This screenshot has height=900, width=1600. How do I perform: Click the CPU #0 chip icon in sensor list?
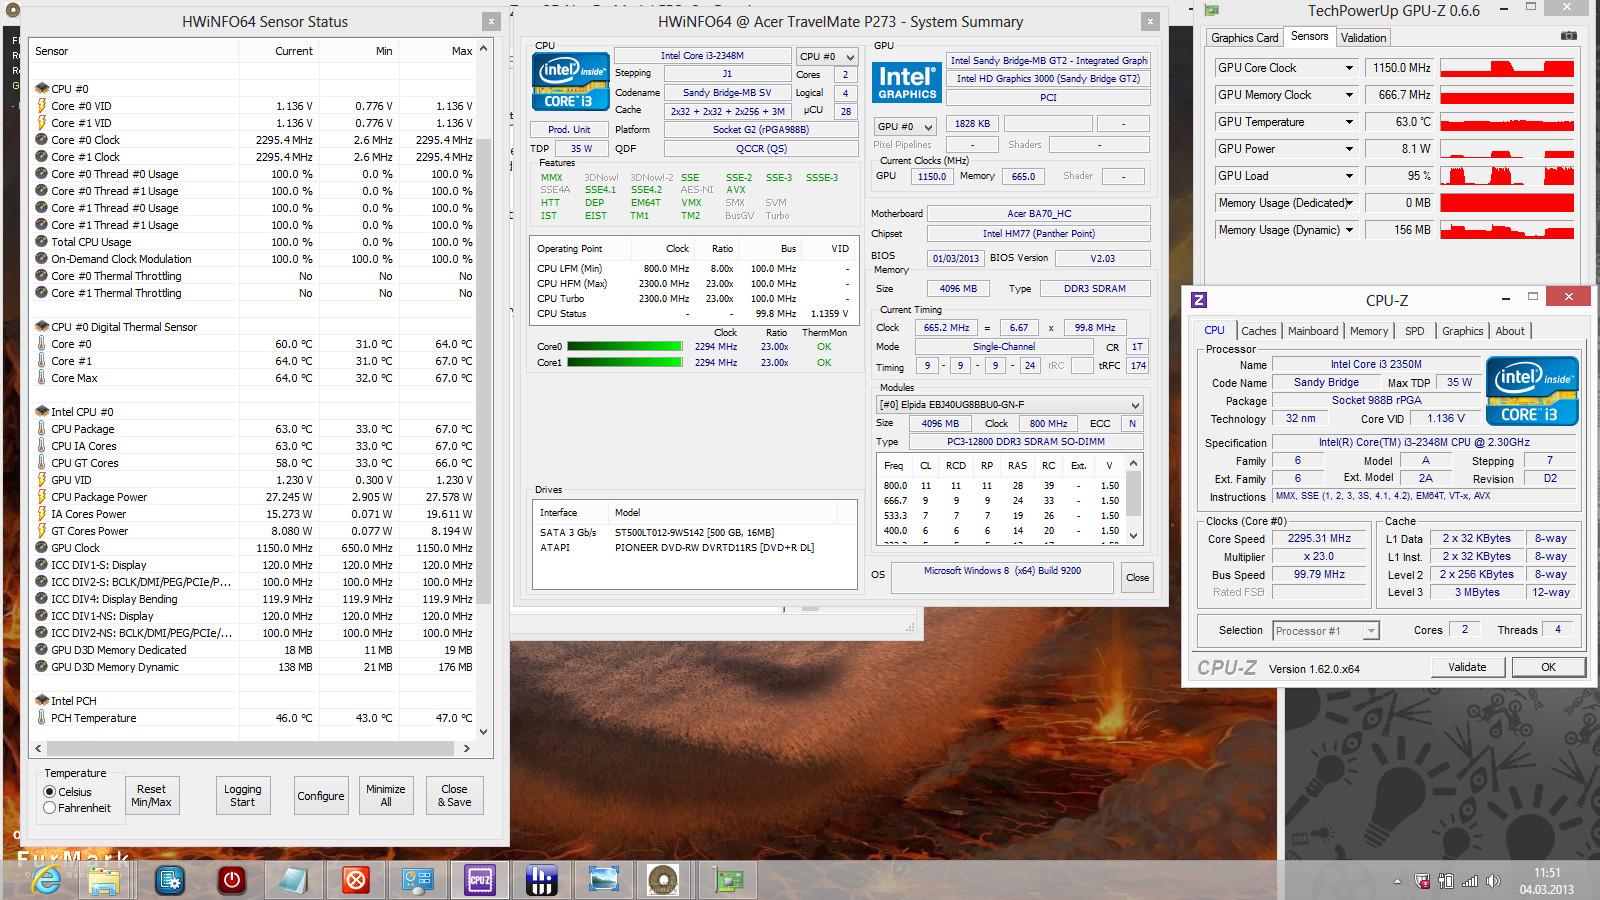pyautogui.click(x=42, y=89)
